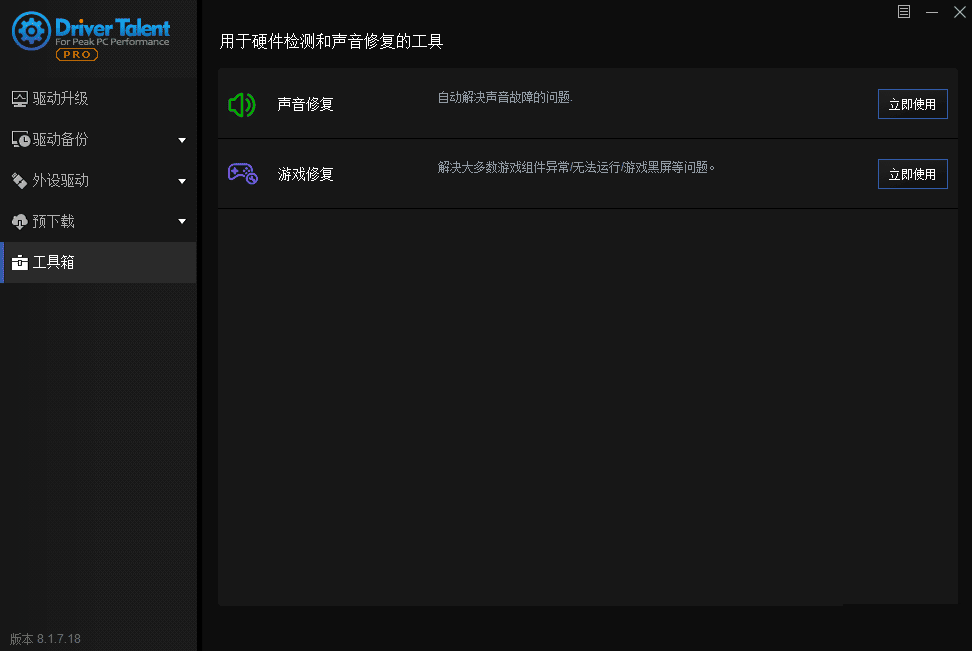Select the monitor icon beside 驱动升级
Screen dimensions: 972x651
20,98
